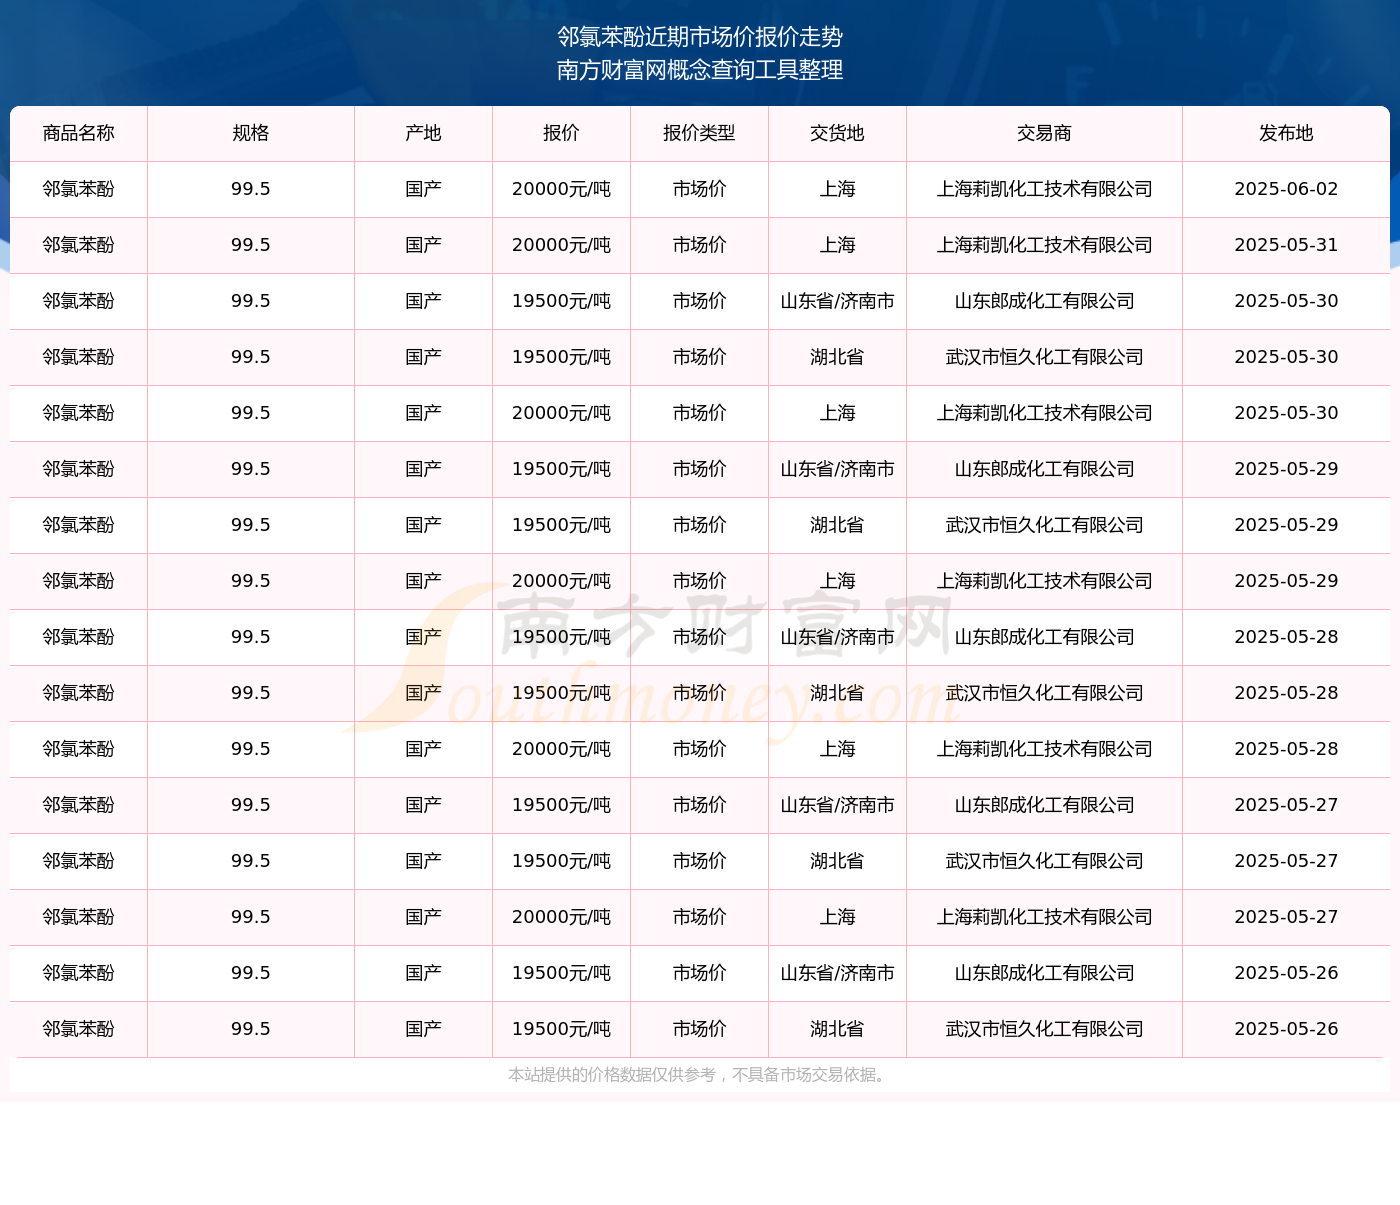
Task: Click 山东郎成化工有限公司 in the 2025-05-30 row
Action: point(1045,301)
